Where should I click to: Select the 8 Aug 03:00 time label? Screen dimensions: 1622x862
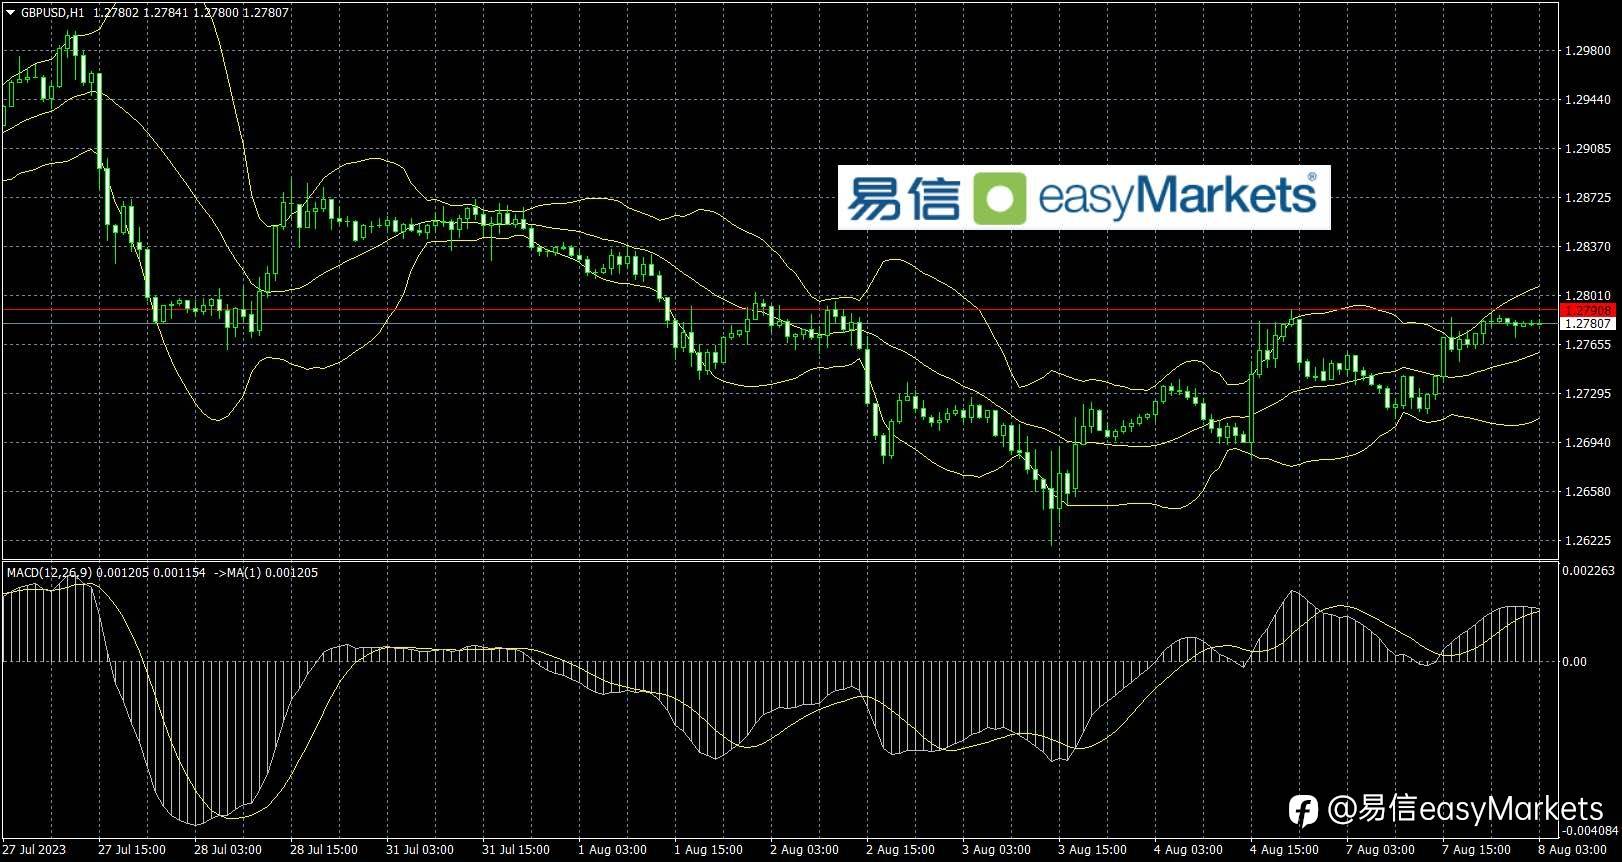1572,850
